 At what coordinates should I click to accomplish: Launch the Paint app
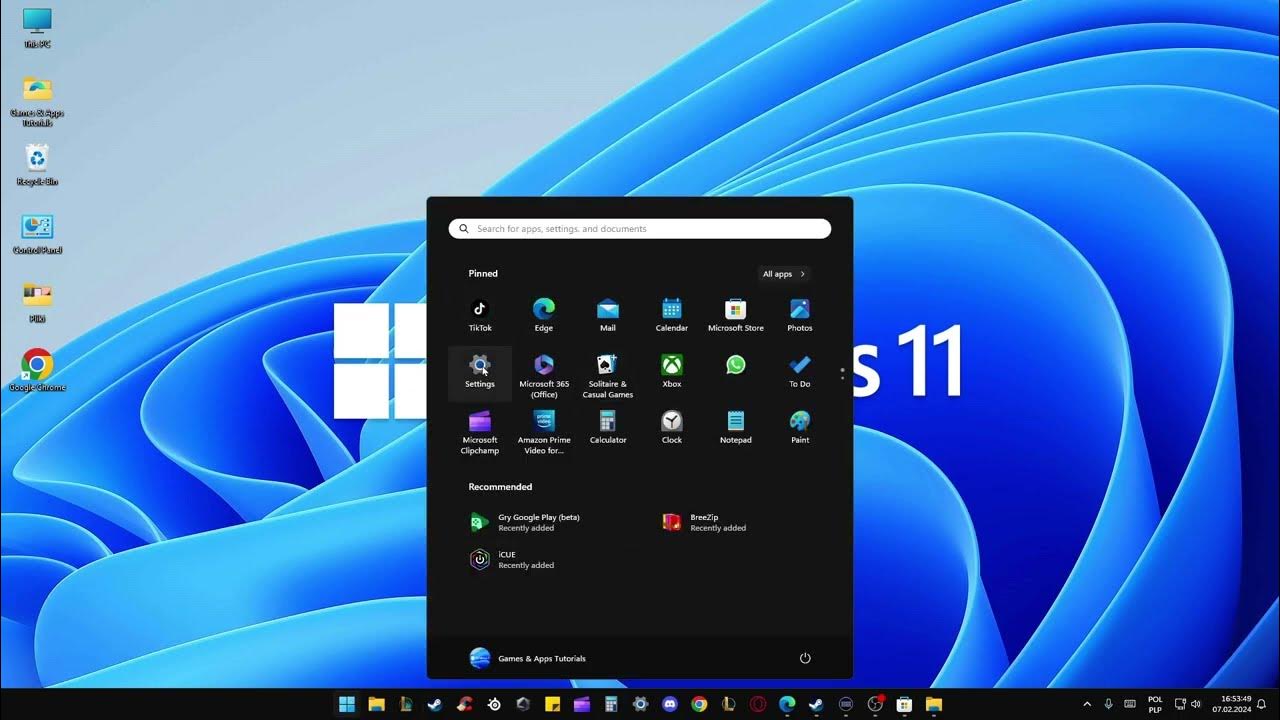(800, 427)
